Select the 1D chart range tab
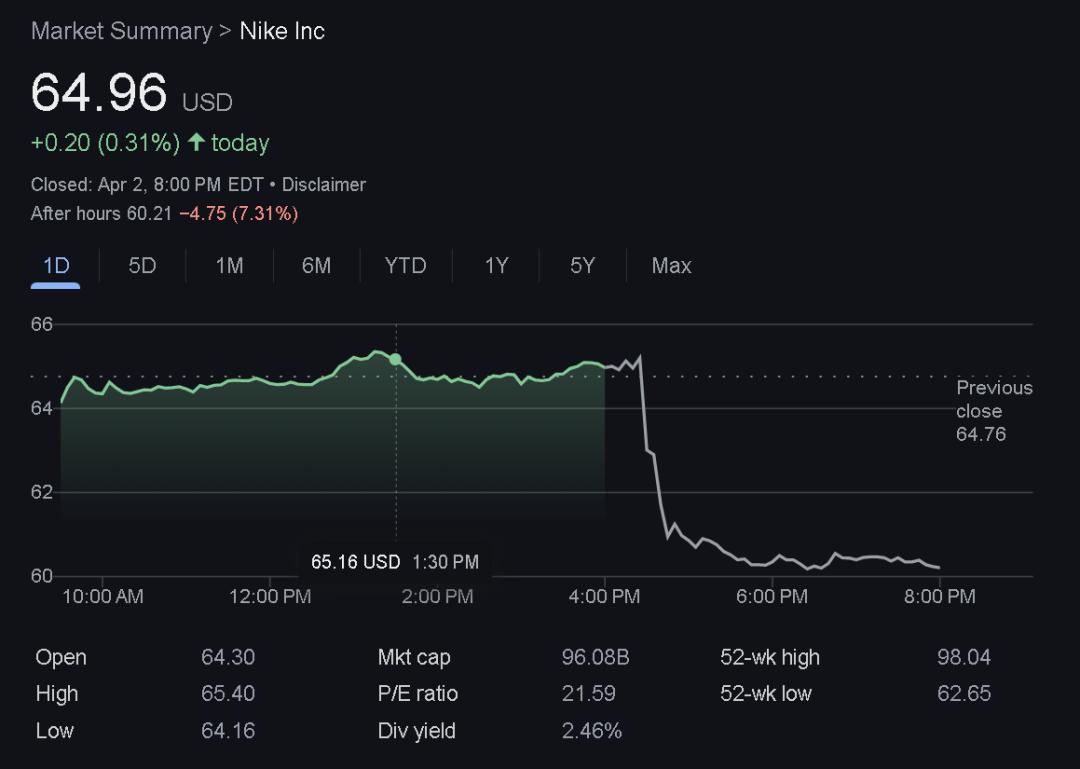Screen dimensions: 1080x769 coord(56,266)
